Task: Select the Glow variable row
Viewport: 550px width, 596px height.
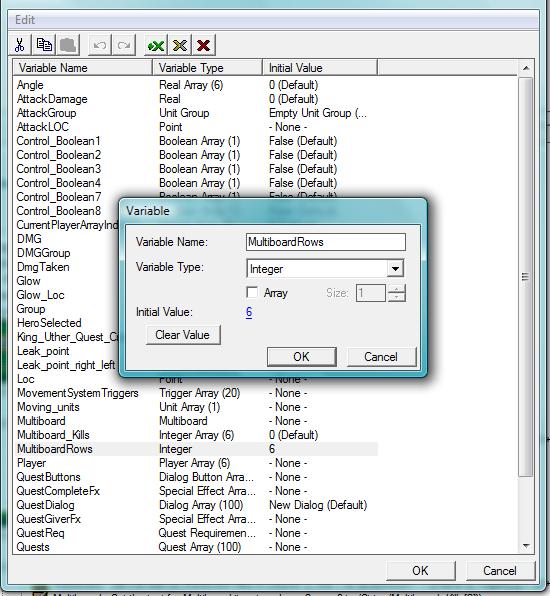Action: tap(29, 281)
